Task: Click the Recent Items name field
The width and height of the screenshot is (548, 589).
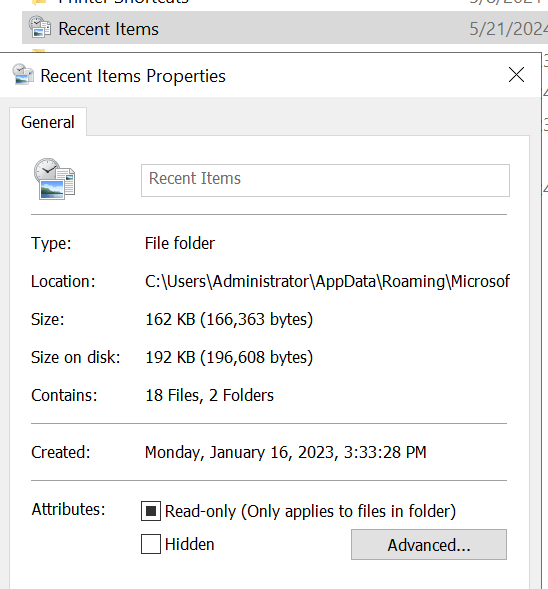Action: (325, 180)
